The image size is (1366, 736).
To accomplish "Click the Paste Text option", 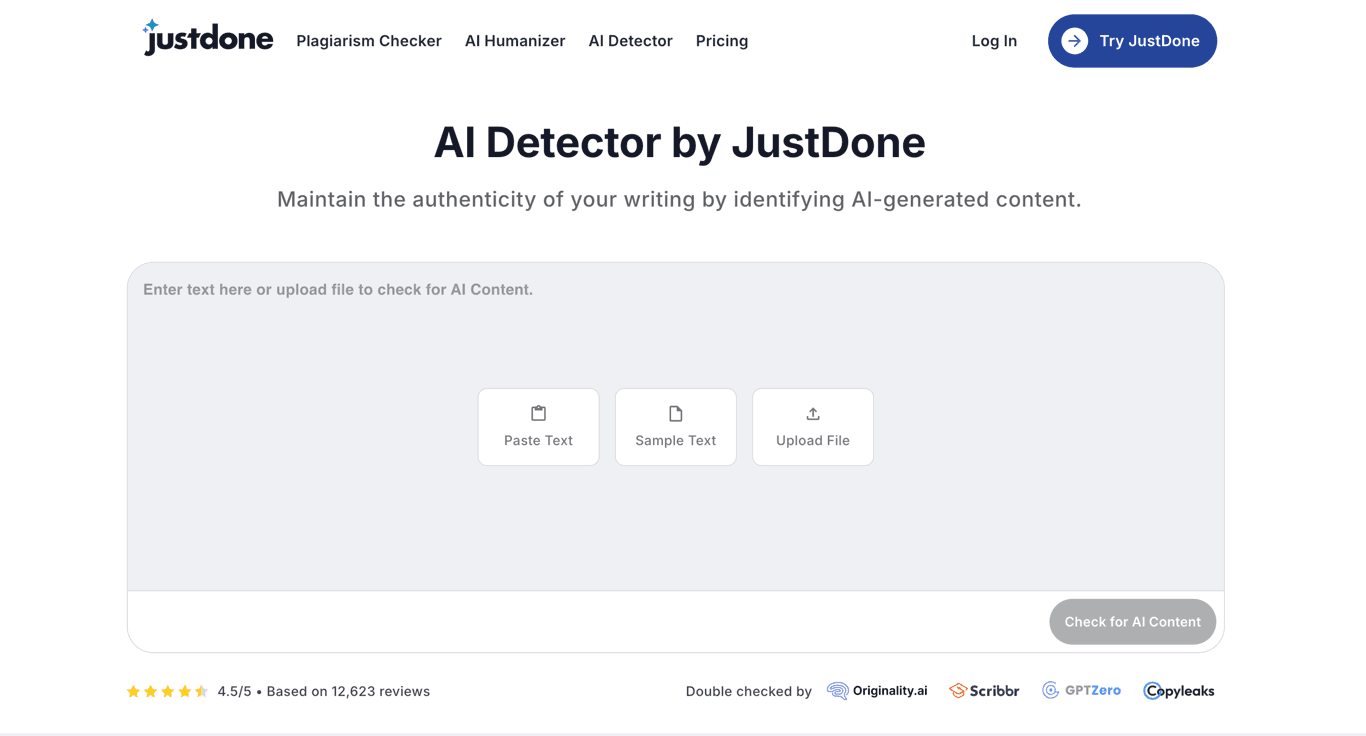I will tap(538, 427).
